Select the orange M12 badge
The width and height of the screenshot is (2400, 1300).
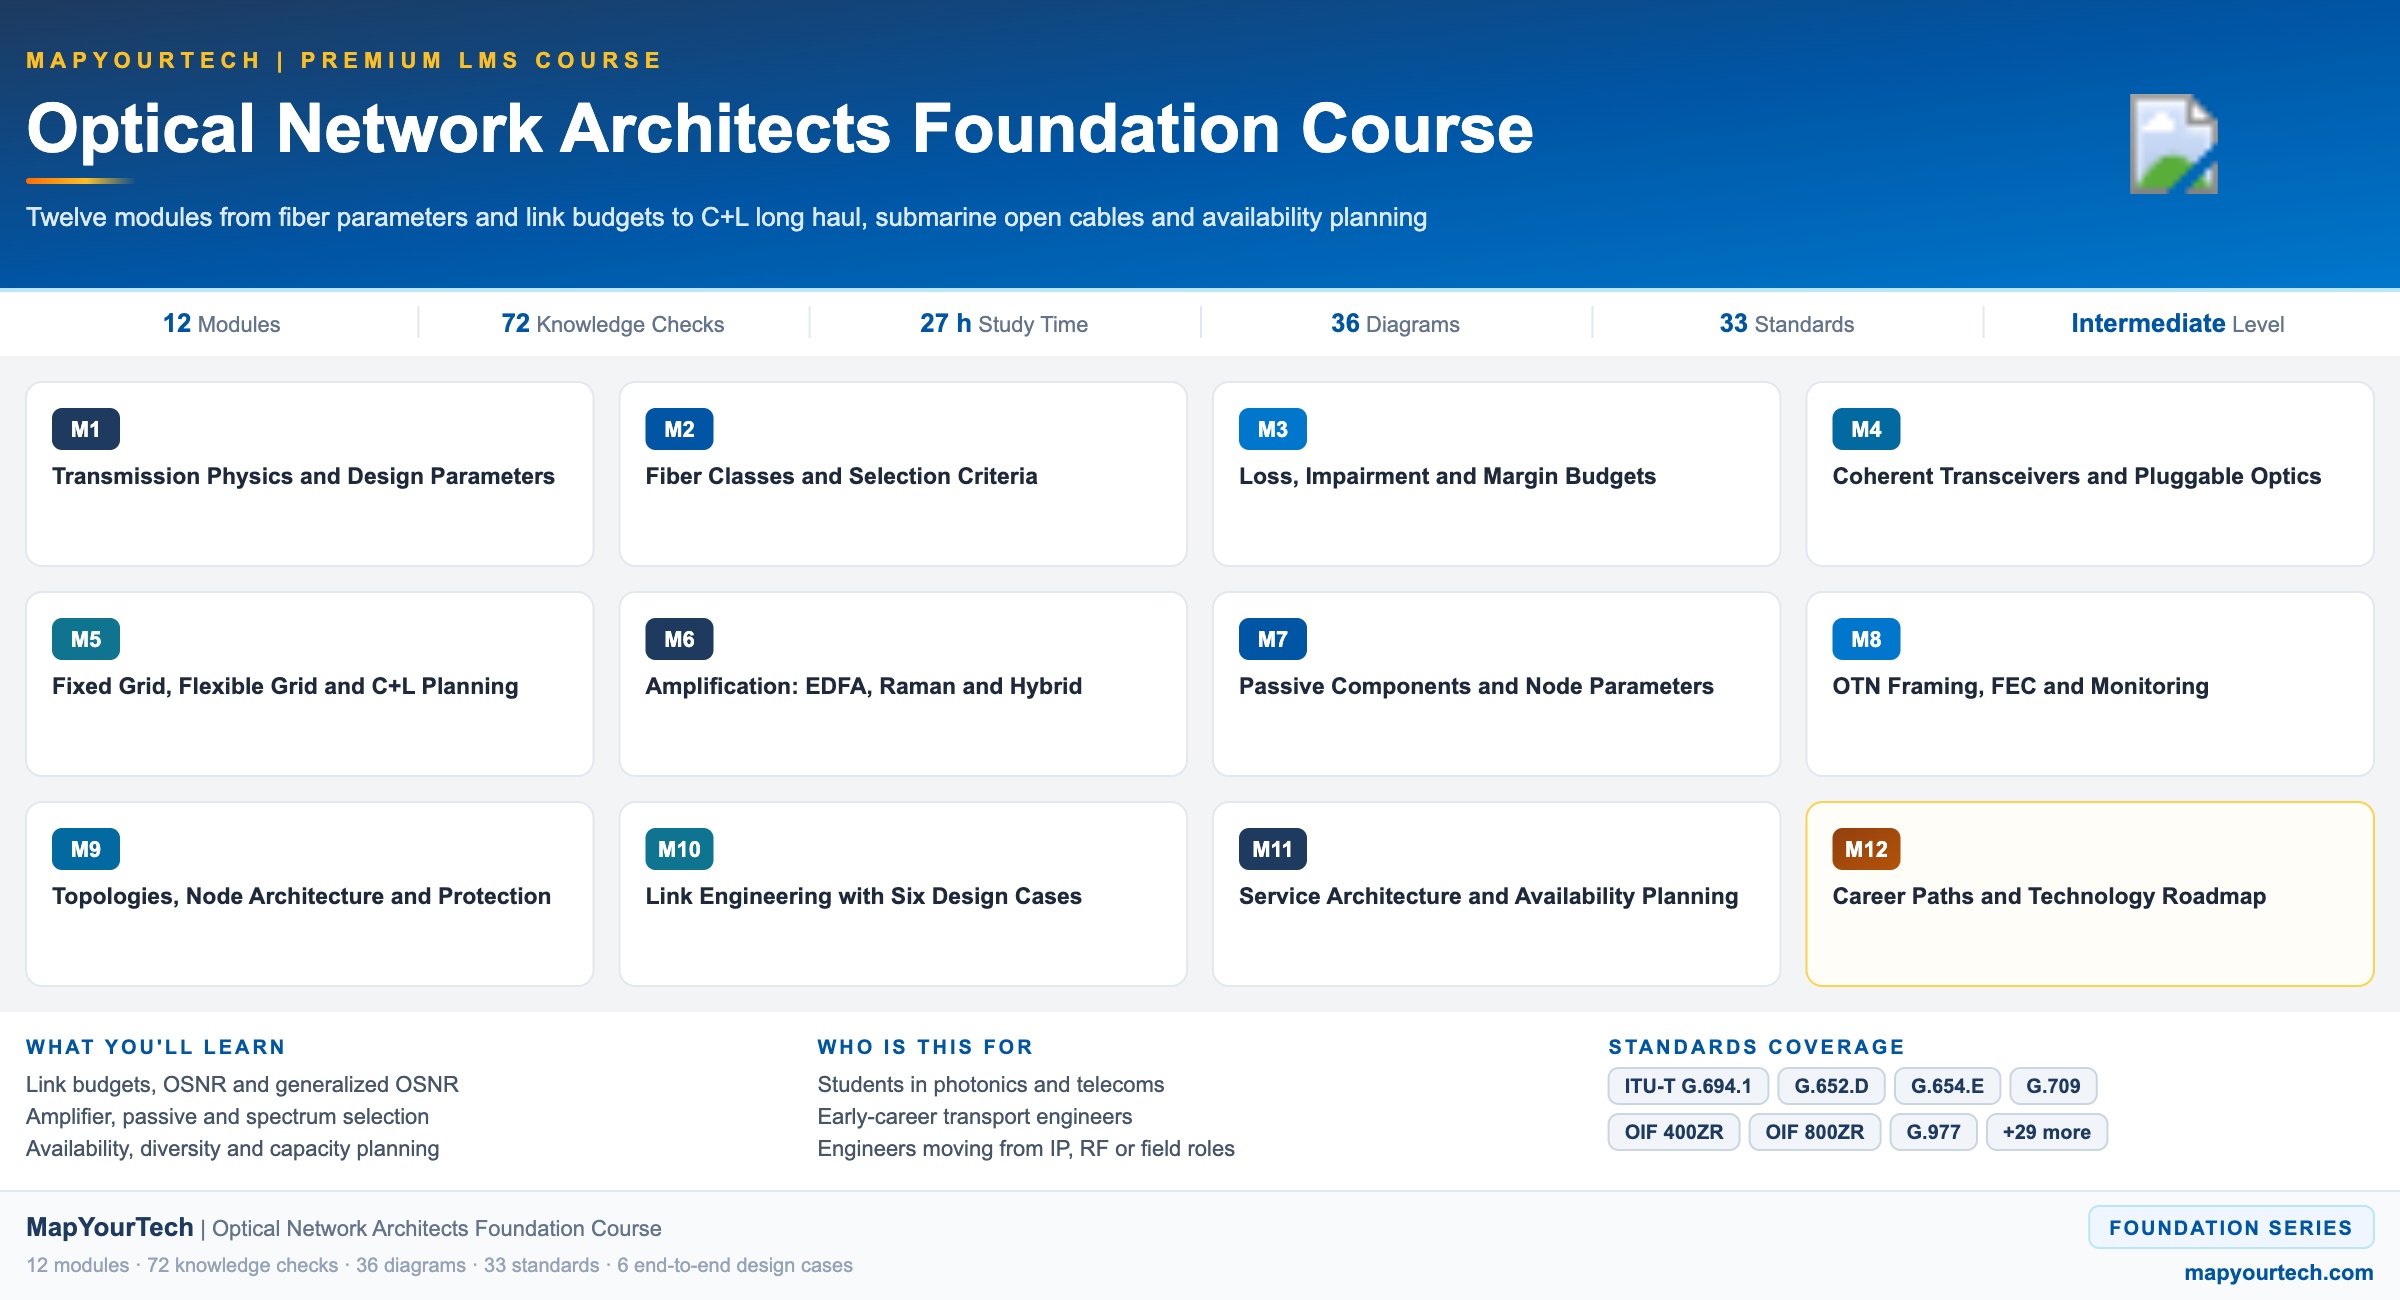pyautogui.click(x=1866, y=849)
